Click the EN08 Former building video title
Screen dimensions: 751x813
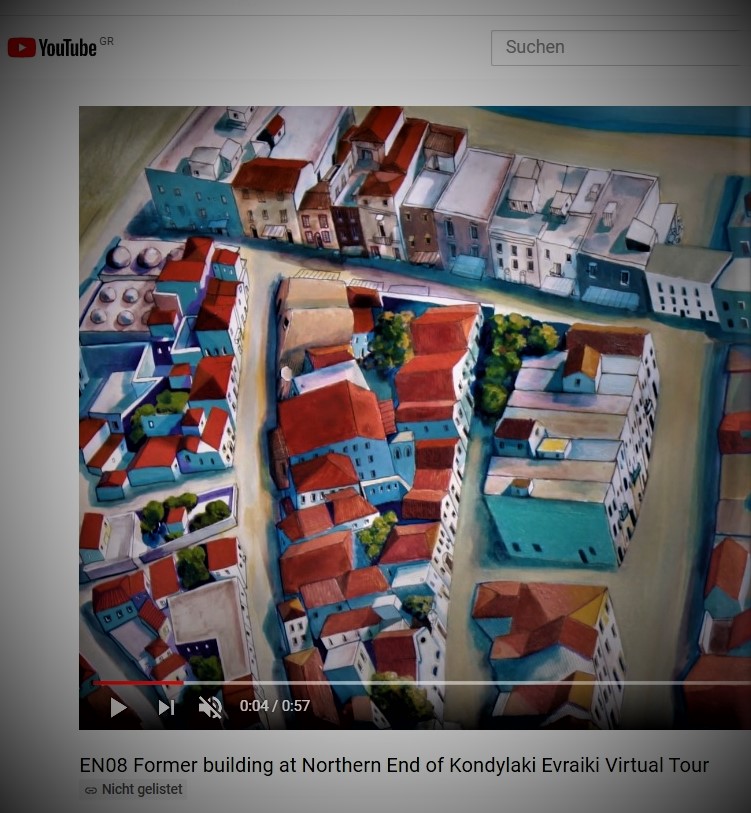[394, 765]
